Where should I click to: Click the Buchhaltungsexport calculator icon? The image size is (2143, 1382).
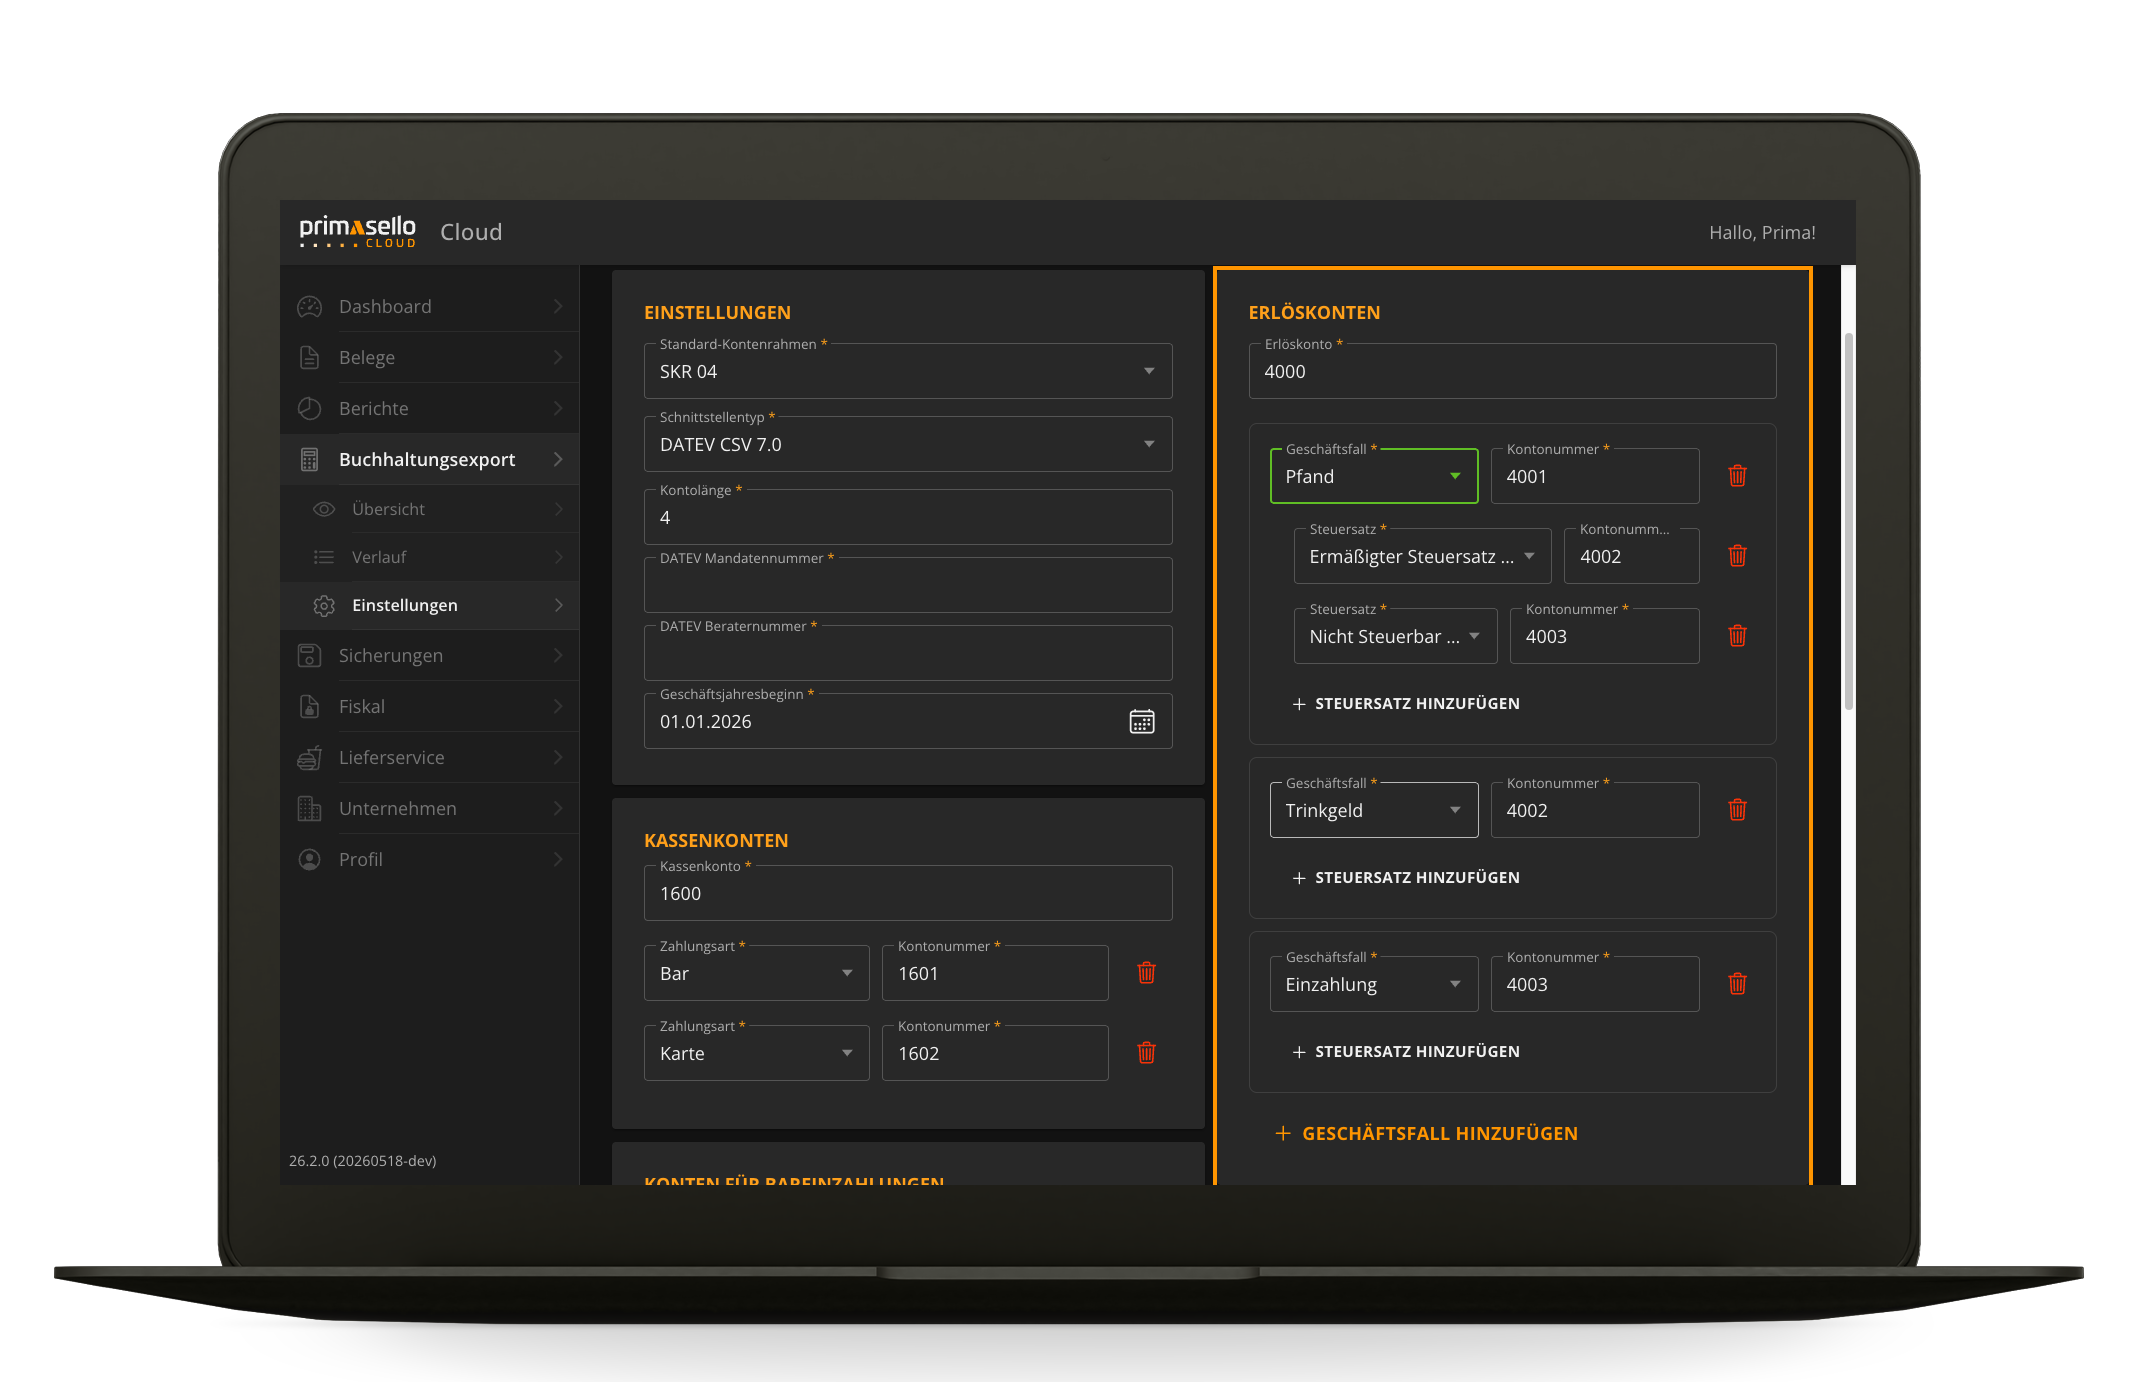point(310,460)
